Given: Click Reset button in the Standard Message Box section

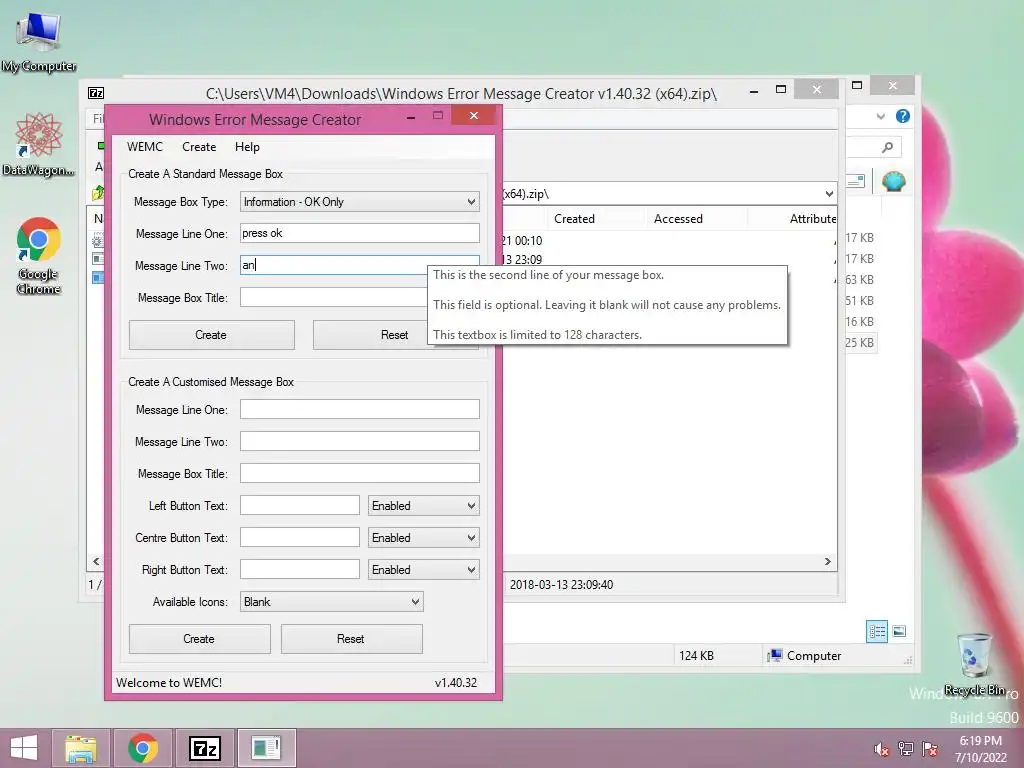Looking at the screenshot, I should tap(394, 335).
